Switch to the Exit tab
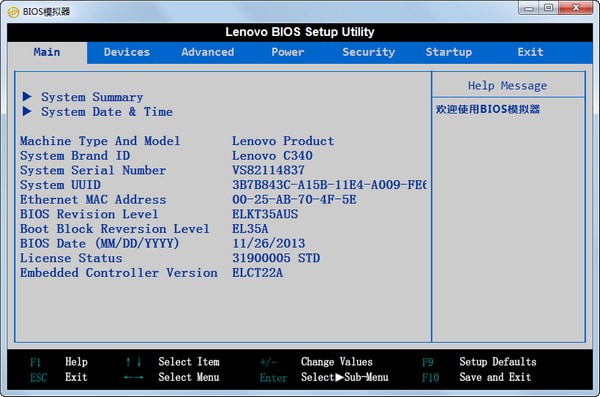Viewport: 600px width, 397px height. pyautogui.click(x=530, y=52)
